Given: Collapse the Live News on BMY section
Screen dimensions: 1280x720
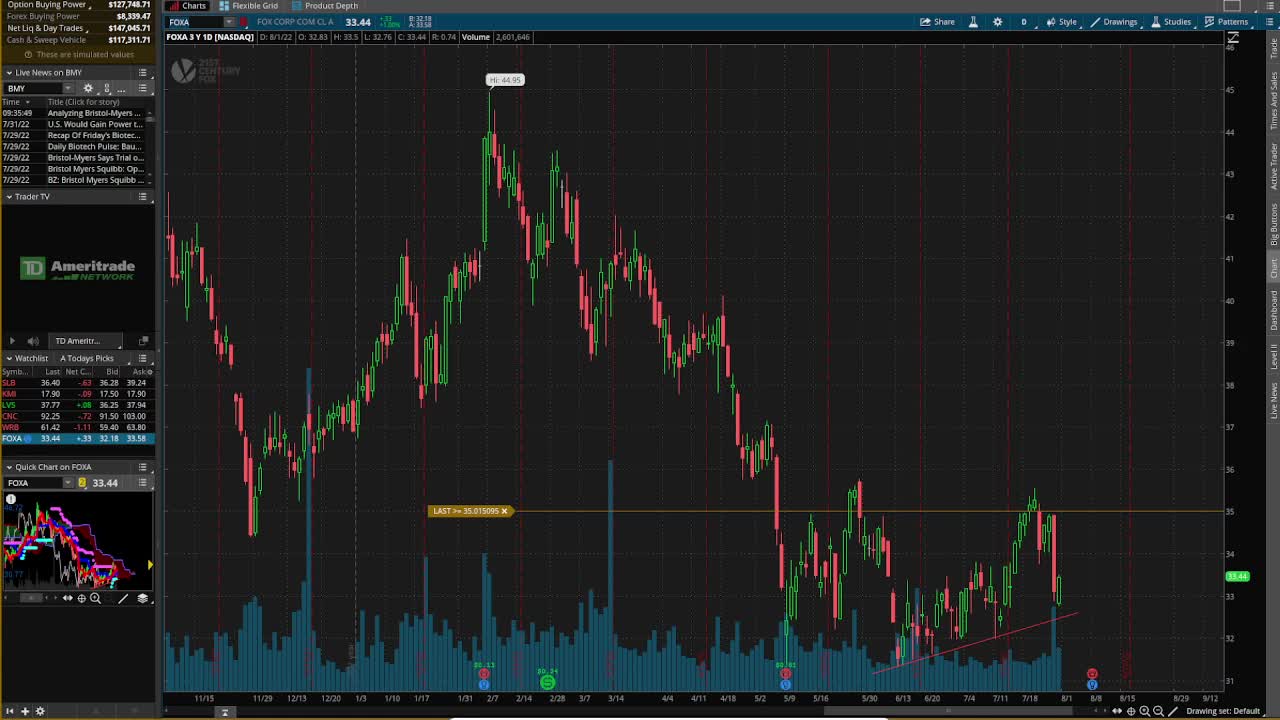Looking at the screenshot, I should pyautogui.click(x=9, y=73).
